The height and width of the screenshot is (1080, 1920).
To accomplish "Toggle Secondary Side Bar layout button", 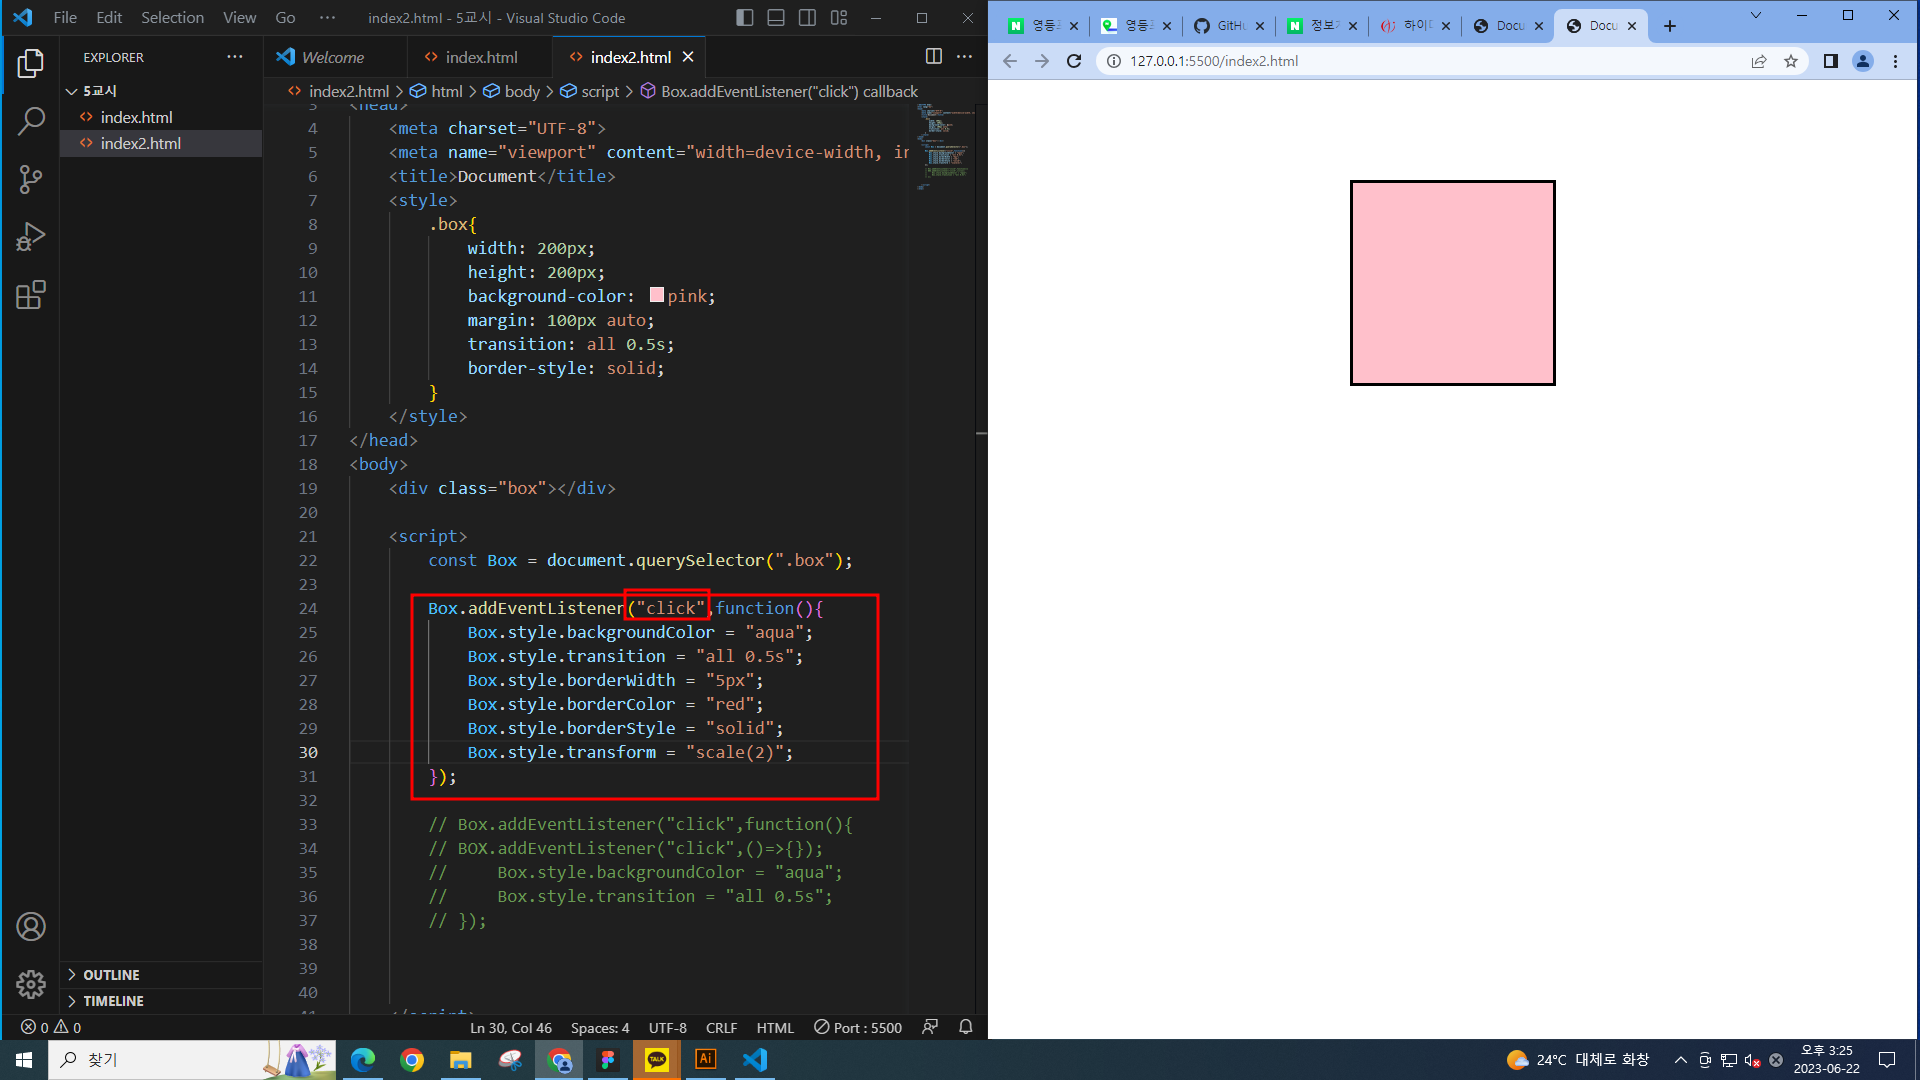I will [807, 18].
